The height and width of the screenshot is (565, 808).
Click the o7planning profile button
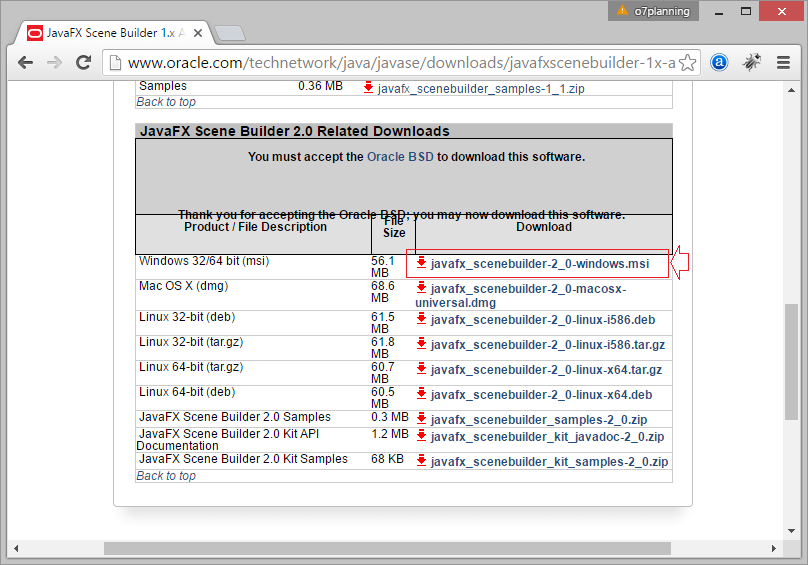pyautogui.click(x=653, y=11)
